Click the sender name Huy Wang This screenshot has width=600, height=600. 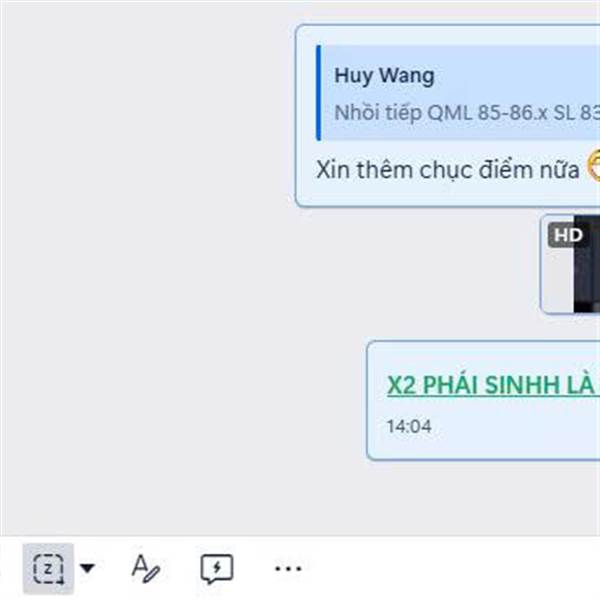pyautogui.click(x=384, y=76)
